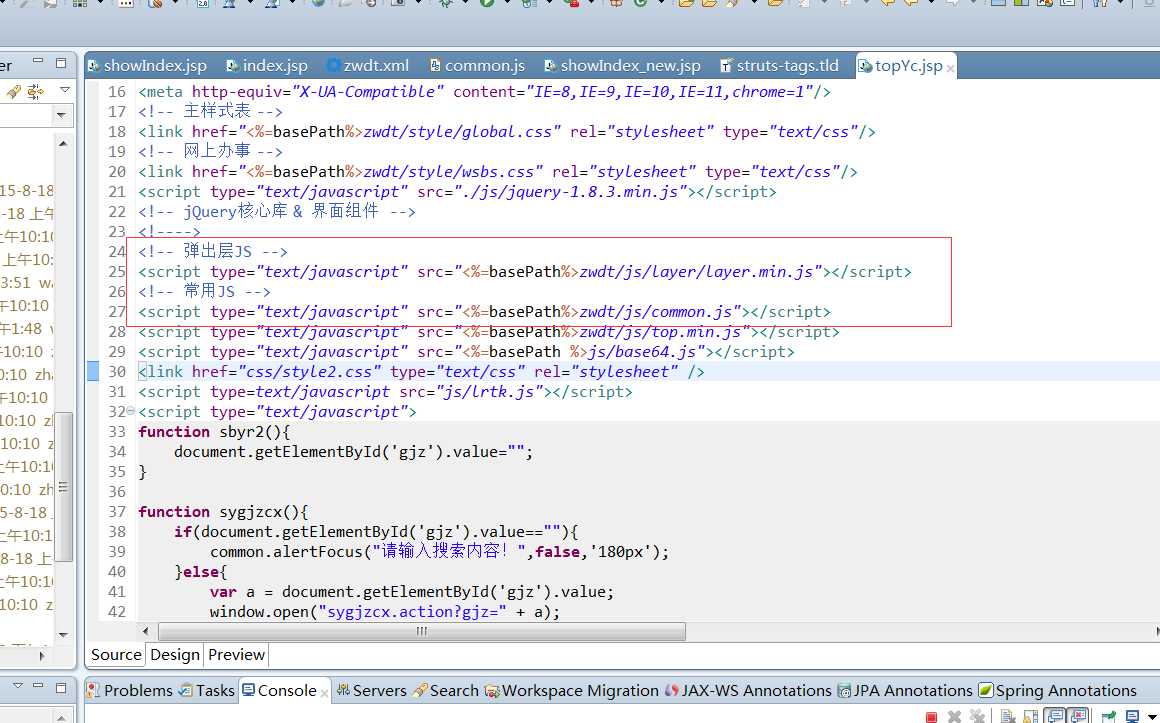Click the left panel scroll-up arrow

(x=63, y=144)
